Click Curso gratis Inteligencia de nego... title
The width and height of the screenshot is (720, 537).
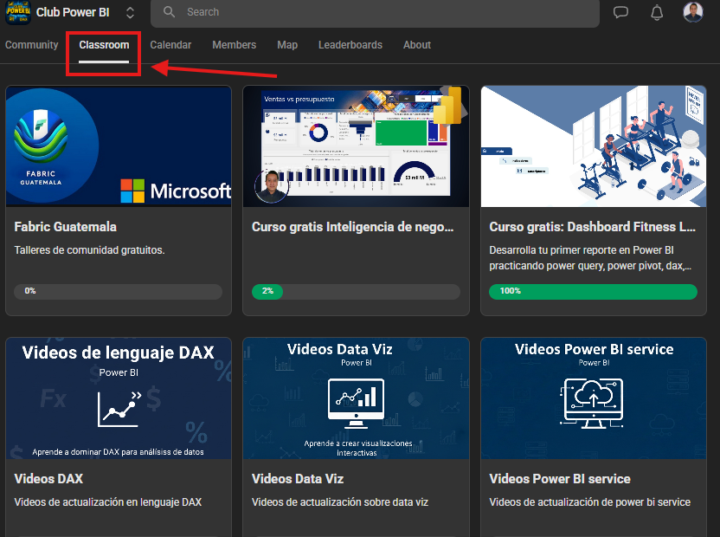click(352, 227)
